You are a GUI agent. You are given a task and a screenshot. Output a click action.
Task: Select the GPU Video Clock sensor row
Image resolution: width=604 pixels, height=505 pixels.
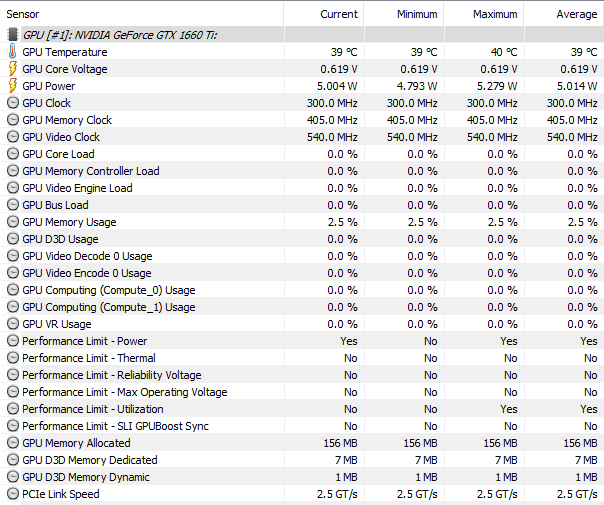click(x=302, y=137)
